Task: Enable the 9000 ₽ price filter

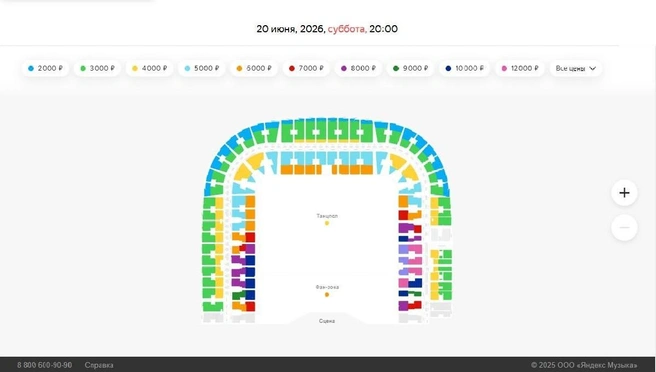Action: tap(410, 68)
